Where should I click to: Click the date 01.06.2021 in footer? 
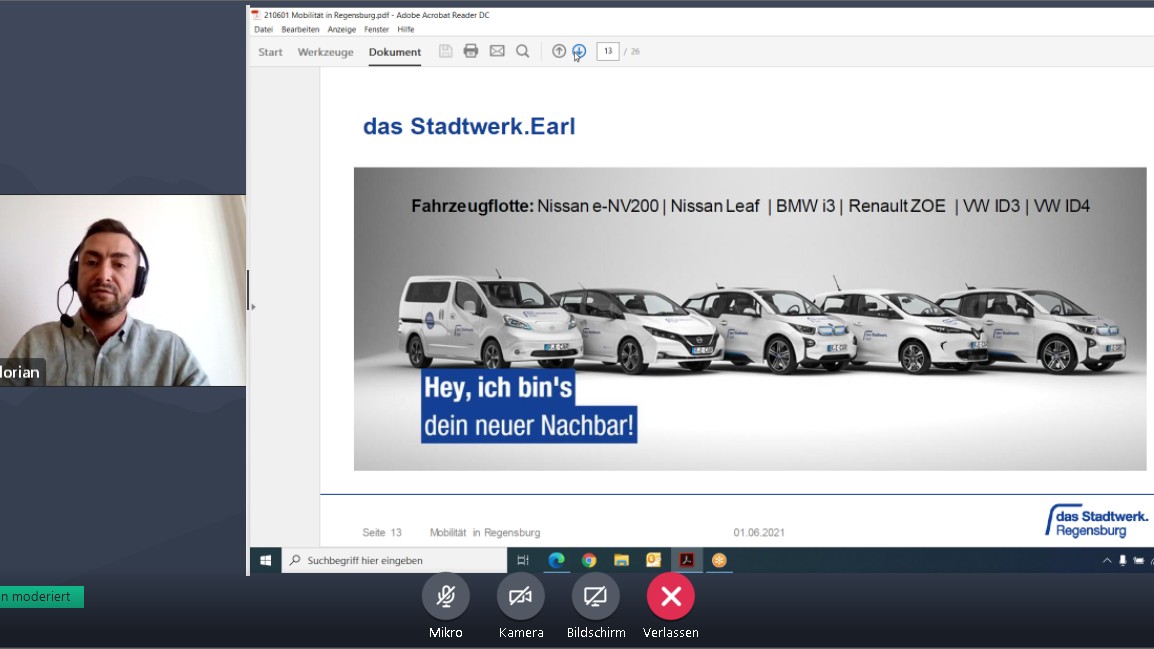pos(759,532)
